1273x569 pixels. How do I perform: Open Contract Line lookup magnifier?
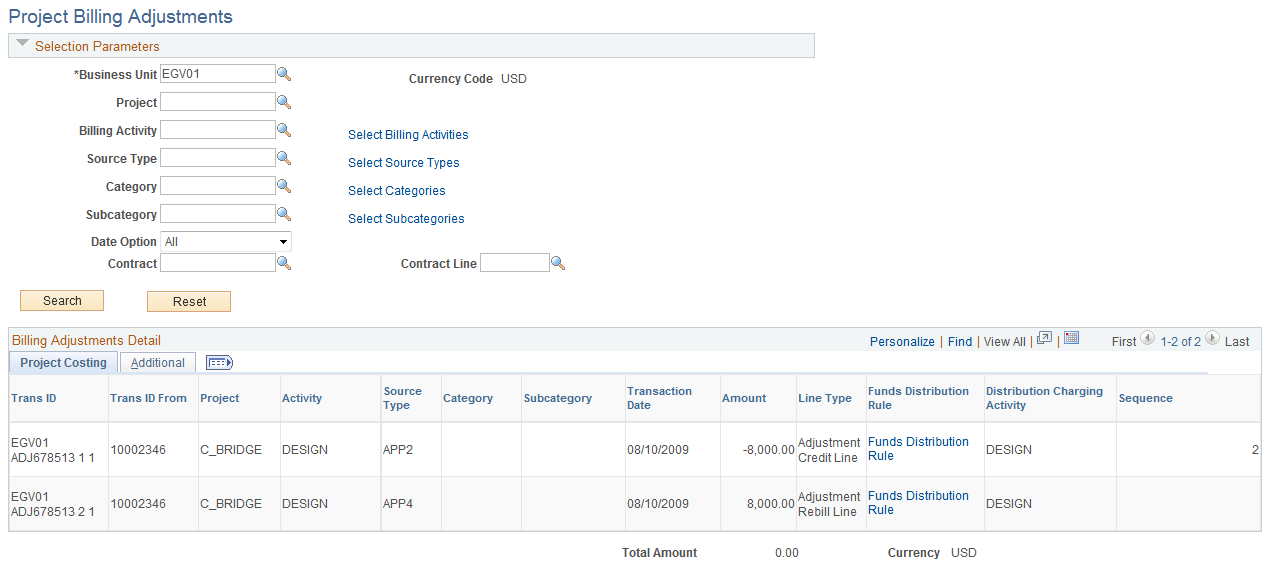[x=559, y=263]
